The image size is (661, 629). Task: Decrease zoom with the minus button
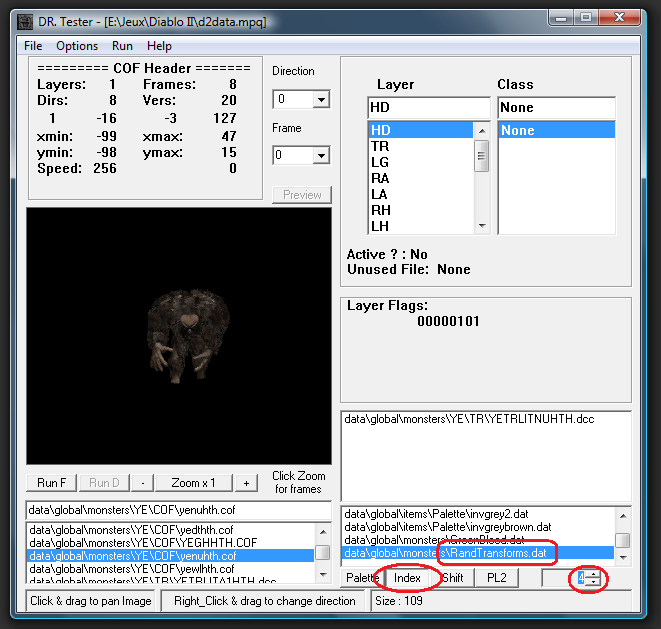(142, 483)
